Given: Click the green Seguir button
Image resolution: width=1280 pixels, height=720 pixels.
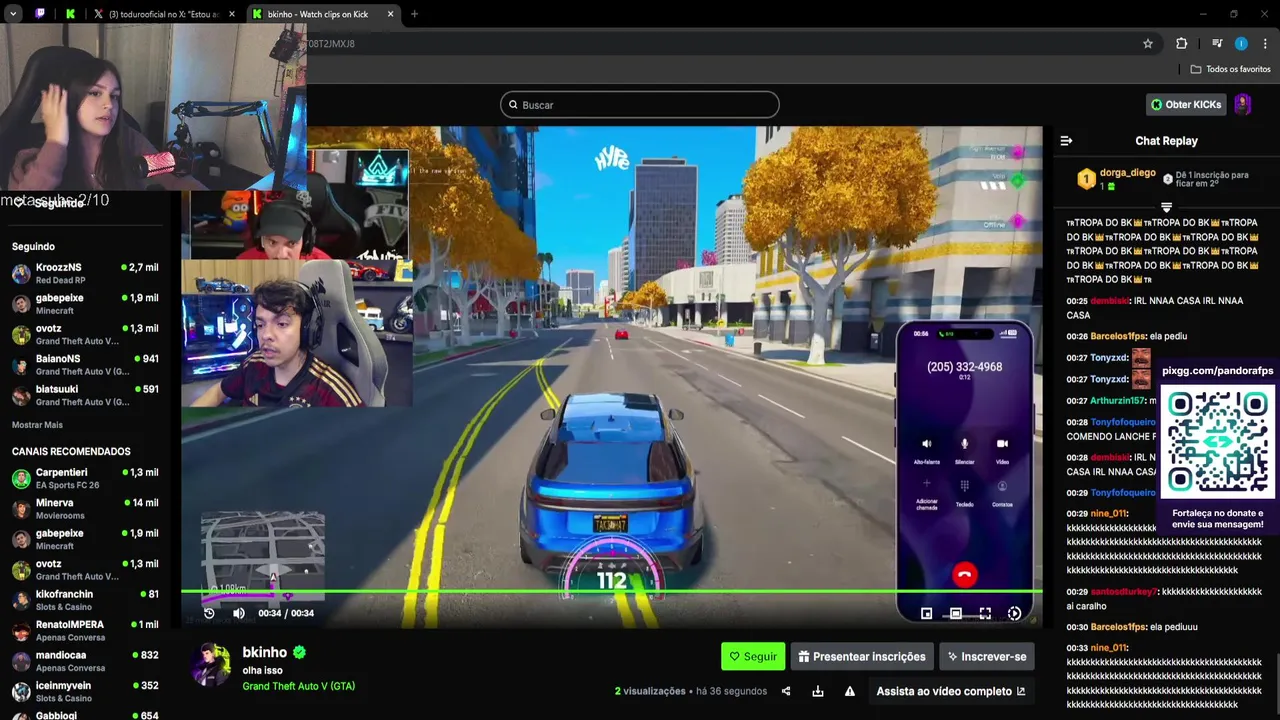Looking at the screenshot, I should [753, 656].
